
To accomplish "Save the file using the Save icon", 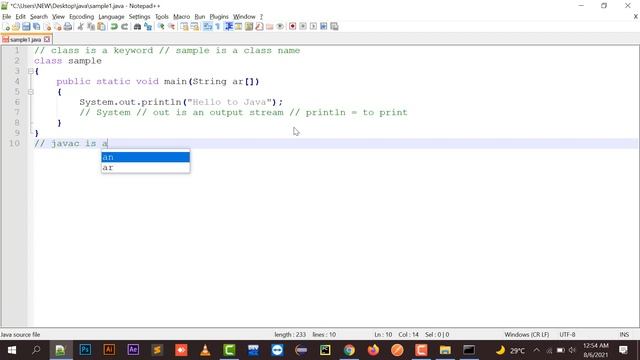I will pos(26,27).
